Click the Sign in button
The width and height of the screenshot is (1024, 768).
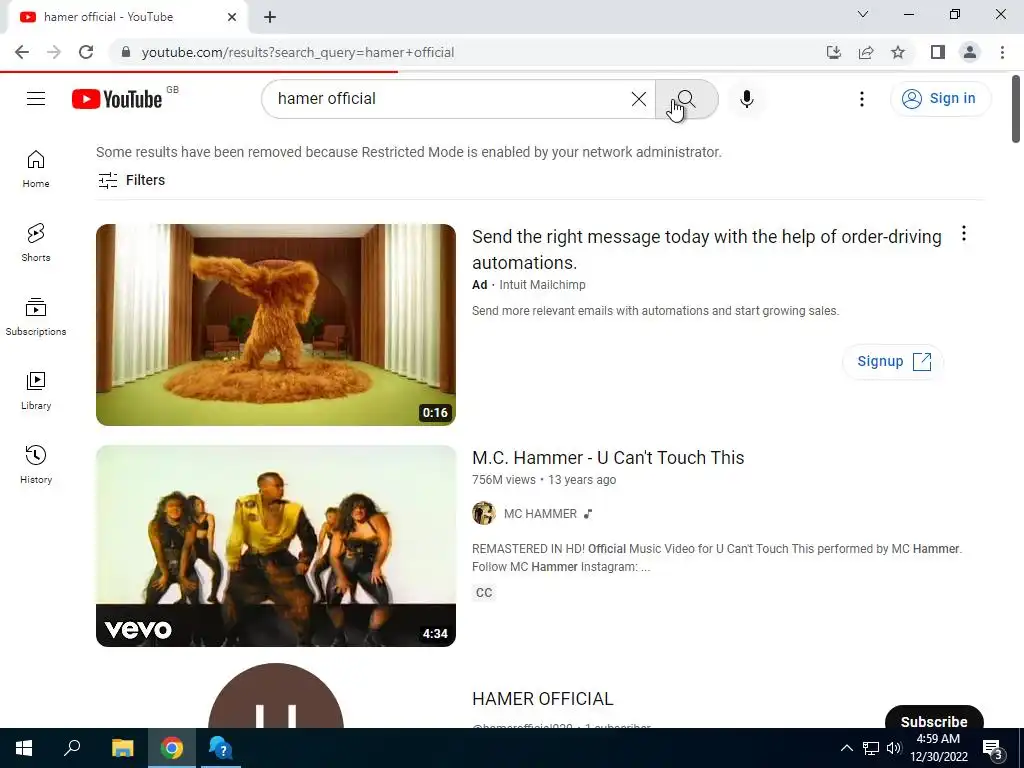940,99
